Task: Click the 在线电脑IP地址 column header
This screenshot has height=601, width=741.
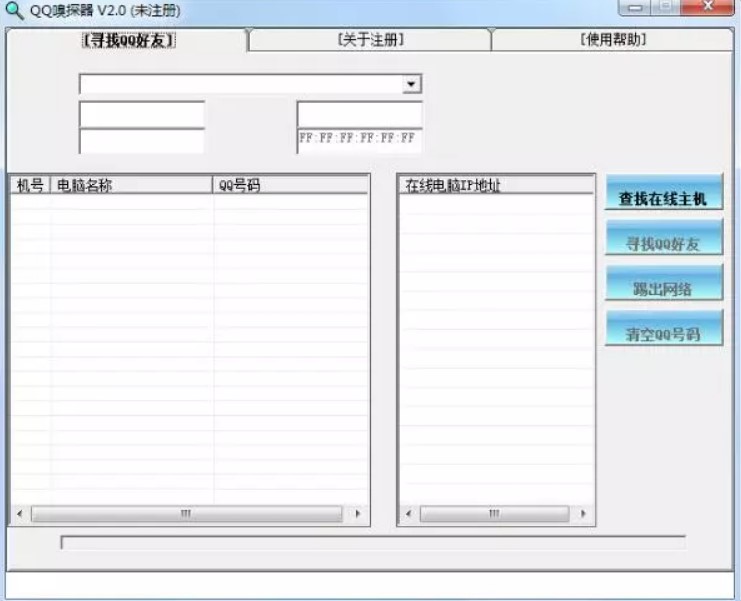Action: tap(496, 185)
